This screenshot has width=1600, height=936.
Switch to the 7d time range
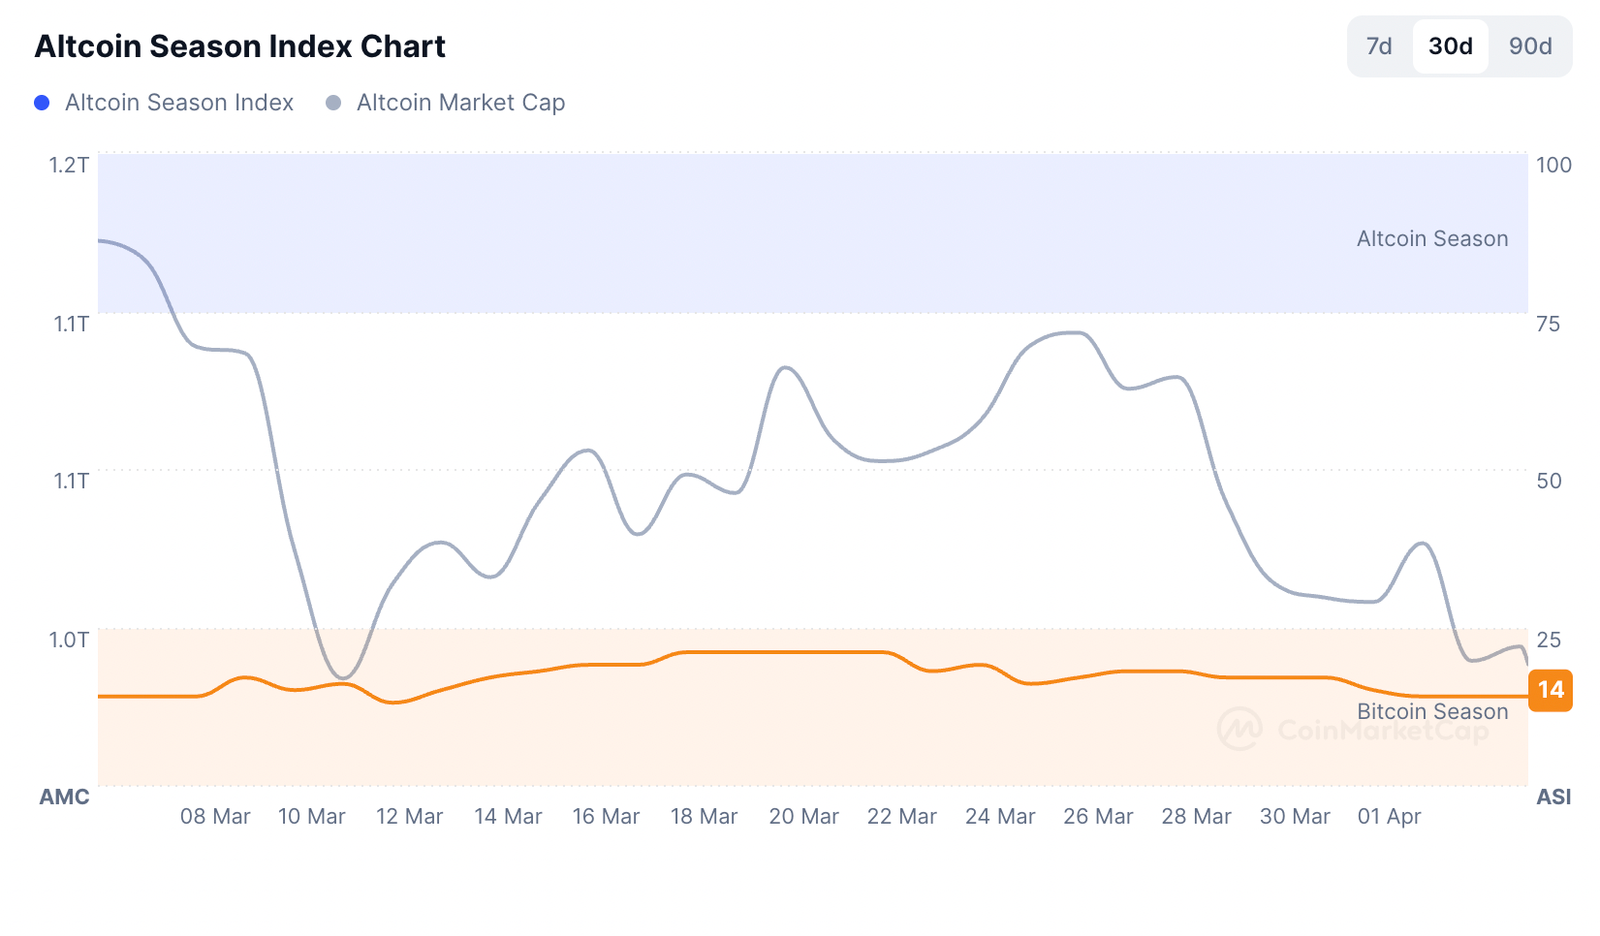[x=1378, y=46]
